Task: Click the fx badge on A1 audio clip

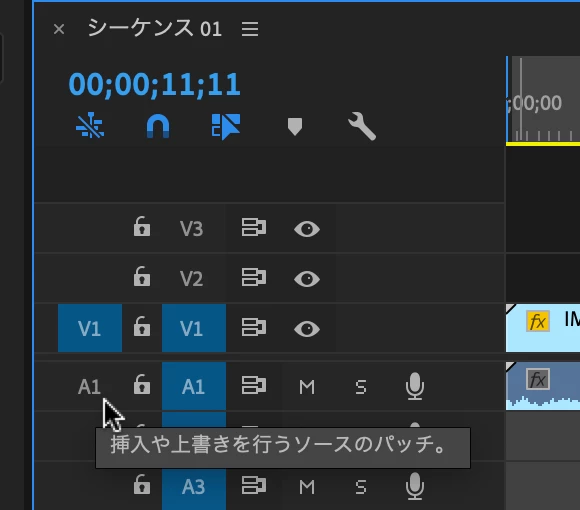Action: tap(538, 379)
